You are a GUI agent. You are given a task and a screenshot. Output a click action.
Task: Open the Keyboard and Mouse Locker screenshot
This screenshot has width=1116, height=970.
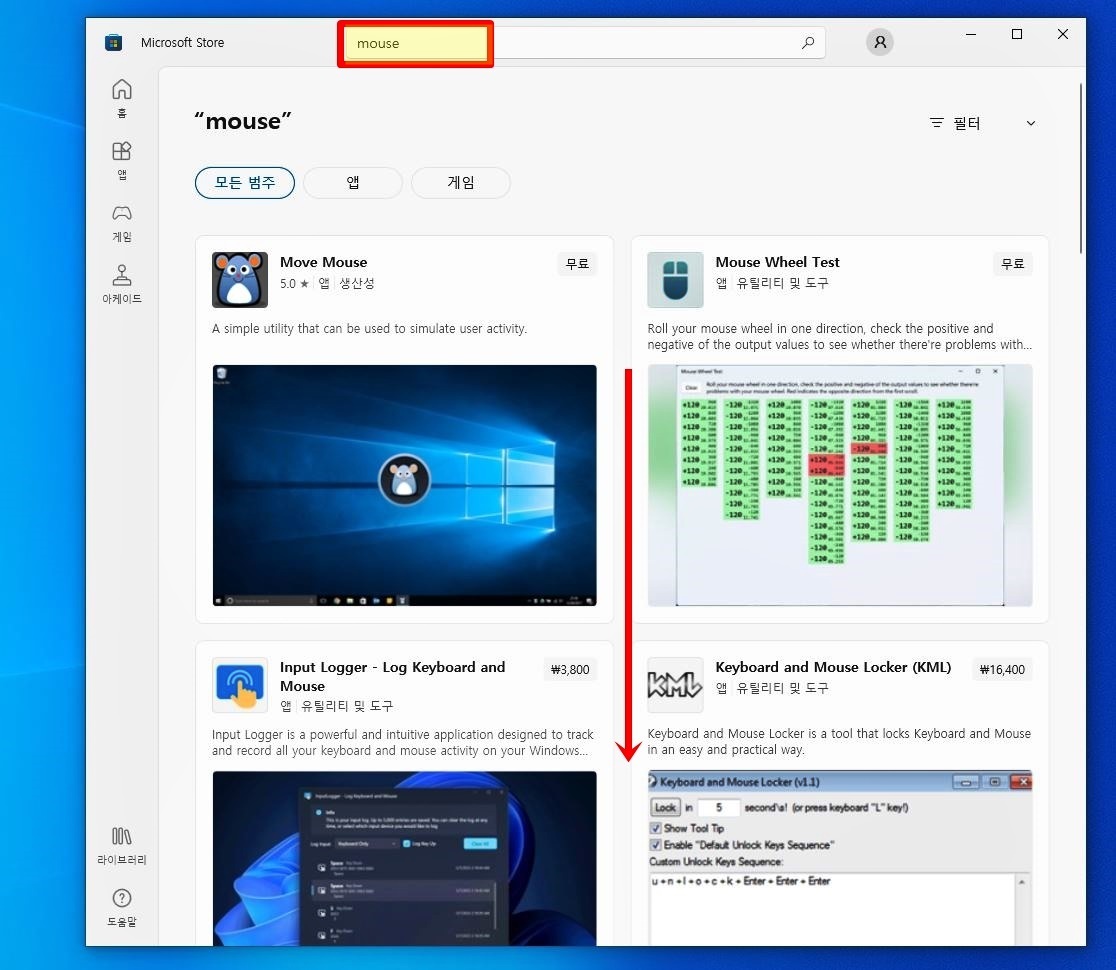840,858
